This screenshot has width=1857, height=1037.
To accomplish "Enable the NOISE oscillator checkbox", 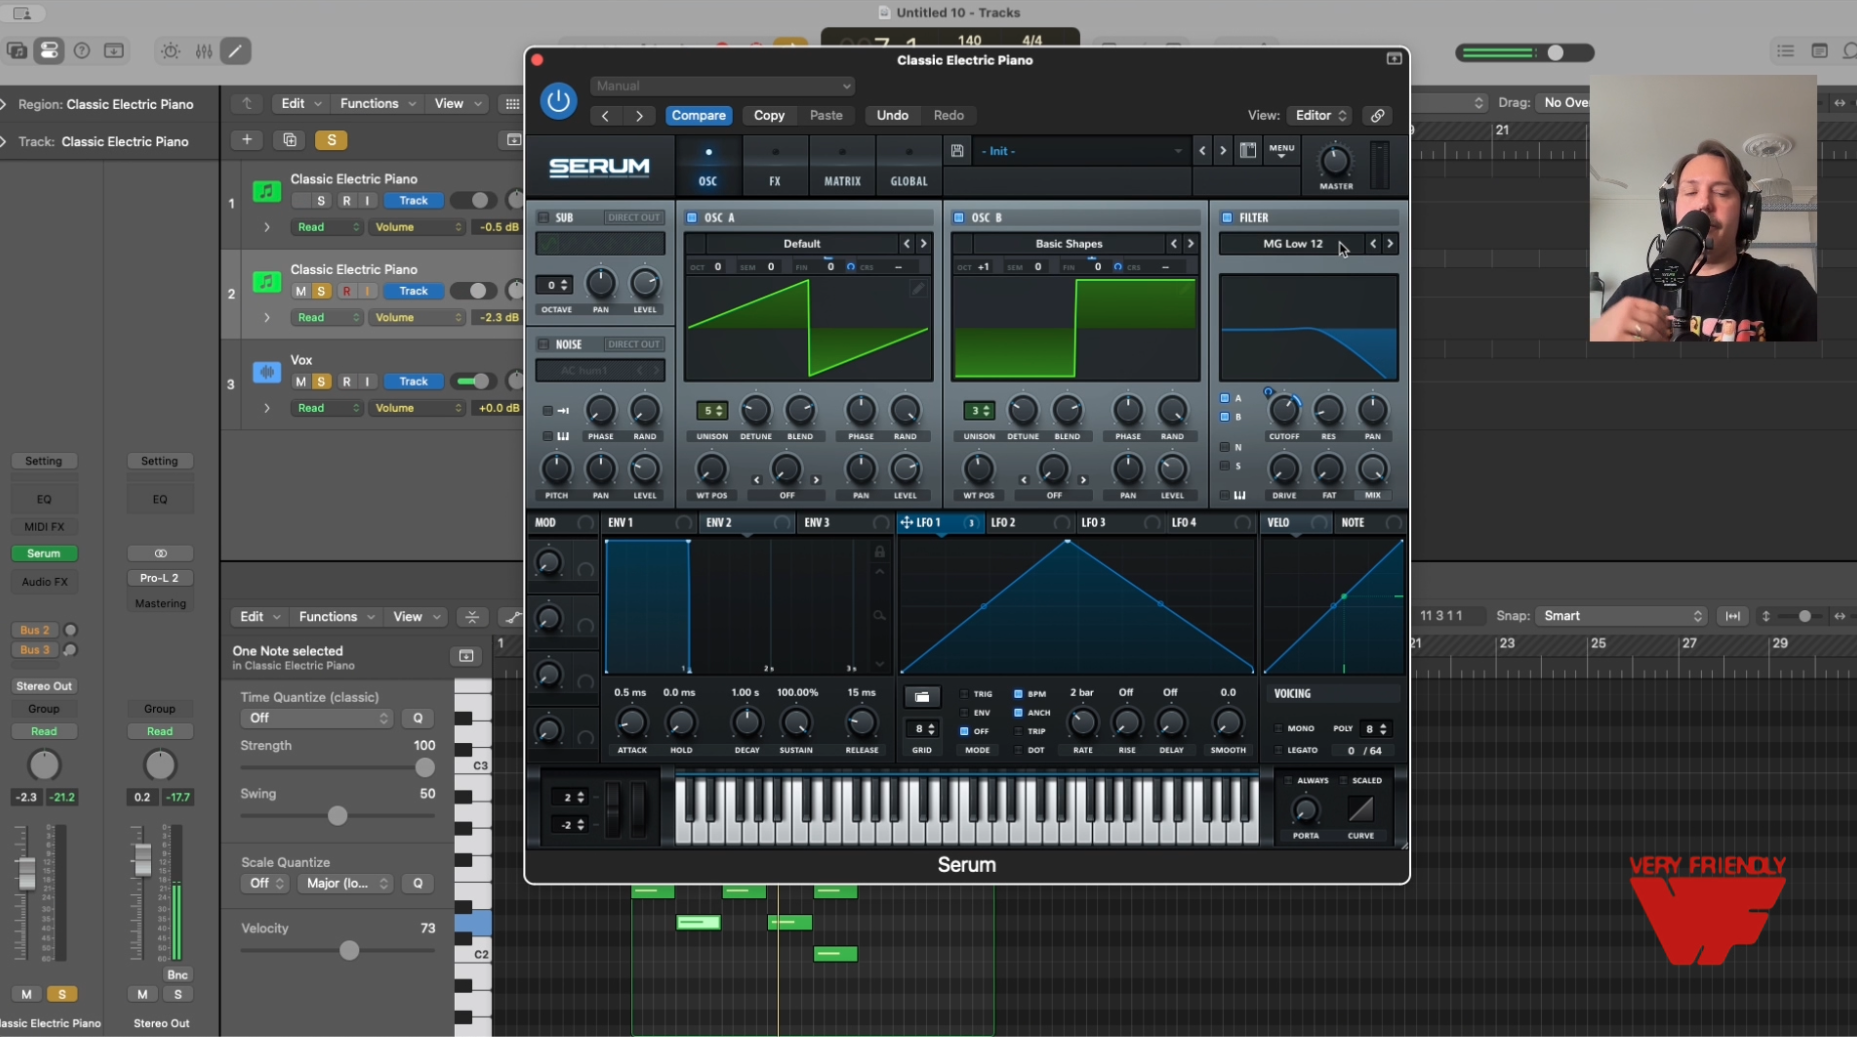I will (x=543, y=344).
